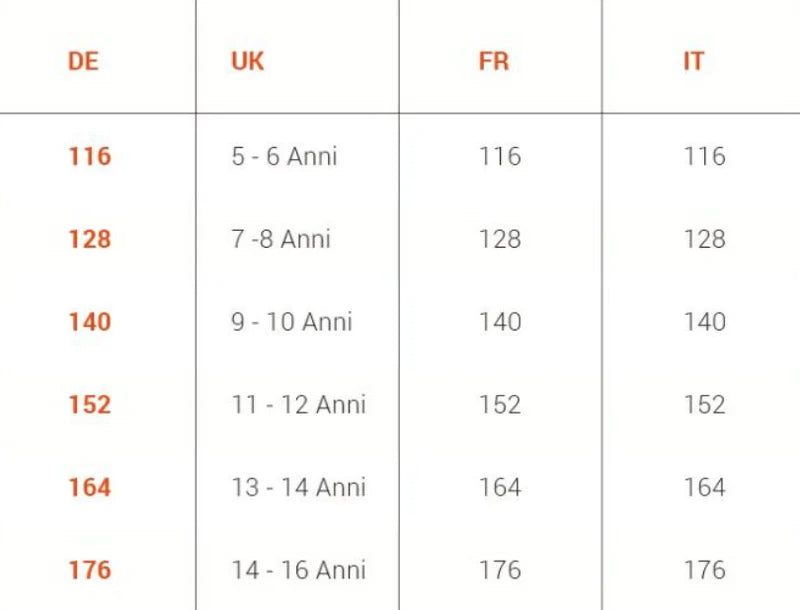Click the DE column header

pos(83,61)
